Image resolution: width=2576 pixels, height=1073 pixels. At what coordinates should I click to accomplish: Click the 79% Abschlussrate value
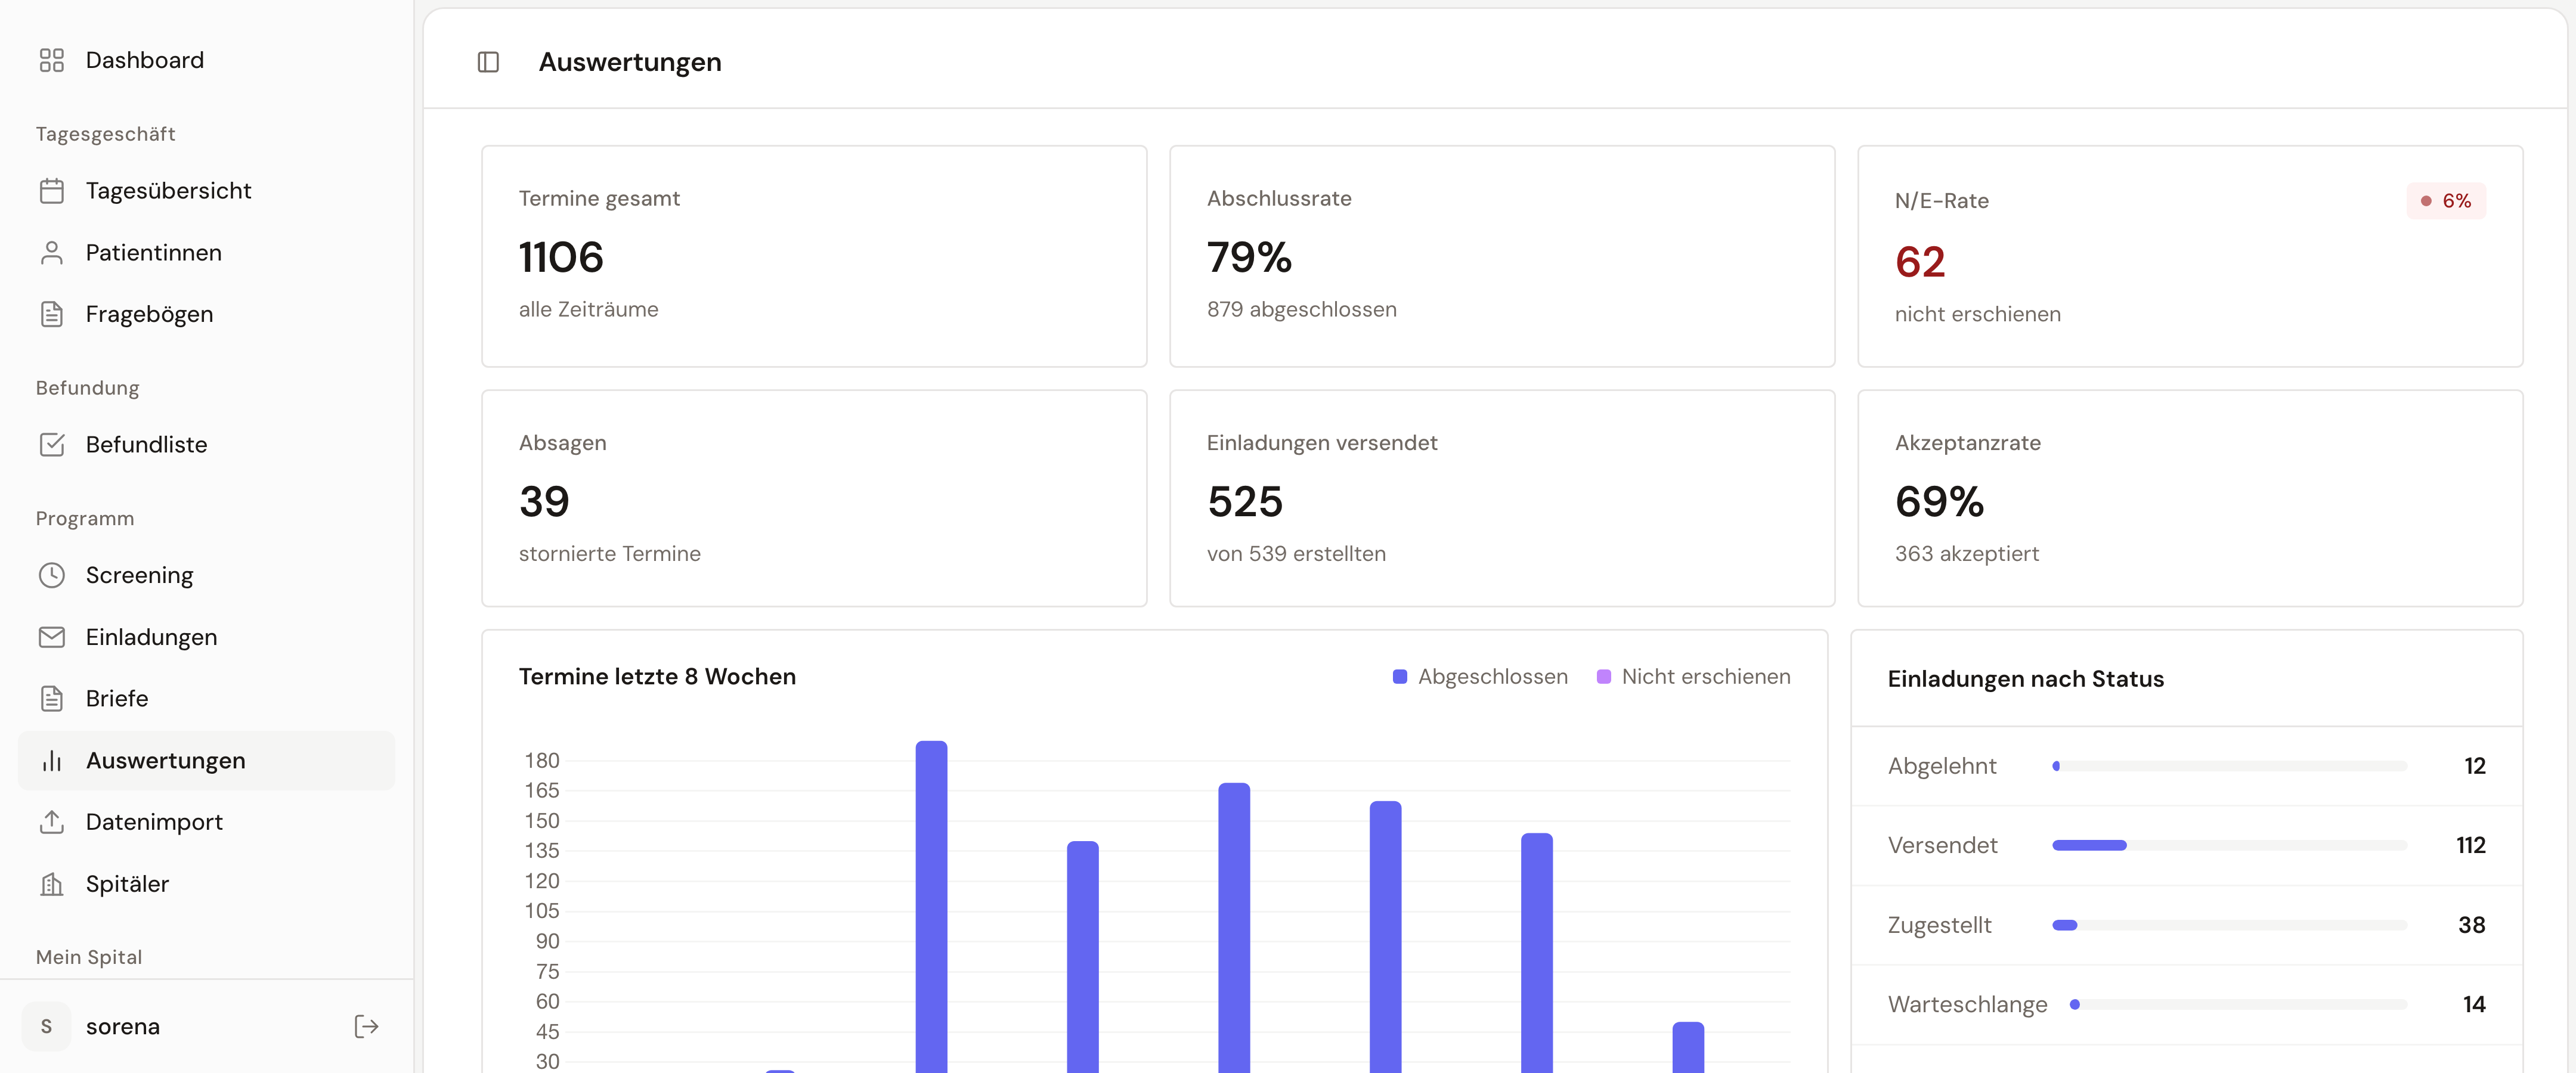pyautogui.click(x=1249, y=257)
